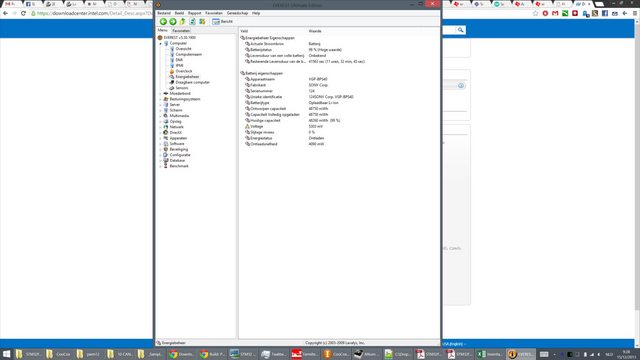This screenshot has width=640, height=360.
Task: Click the Draagbare computer laptop icon
Action: (x=172, y=82)
